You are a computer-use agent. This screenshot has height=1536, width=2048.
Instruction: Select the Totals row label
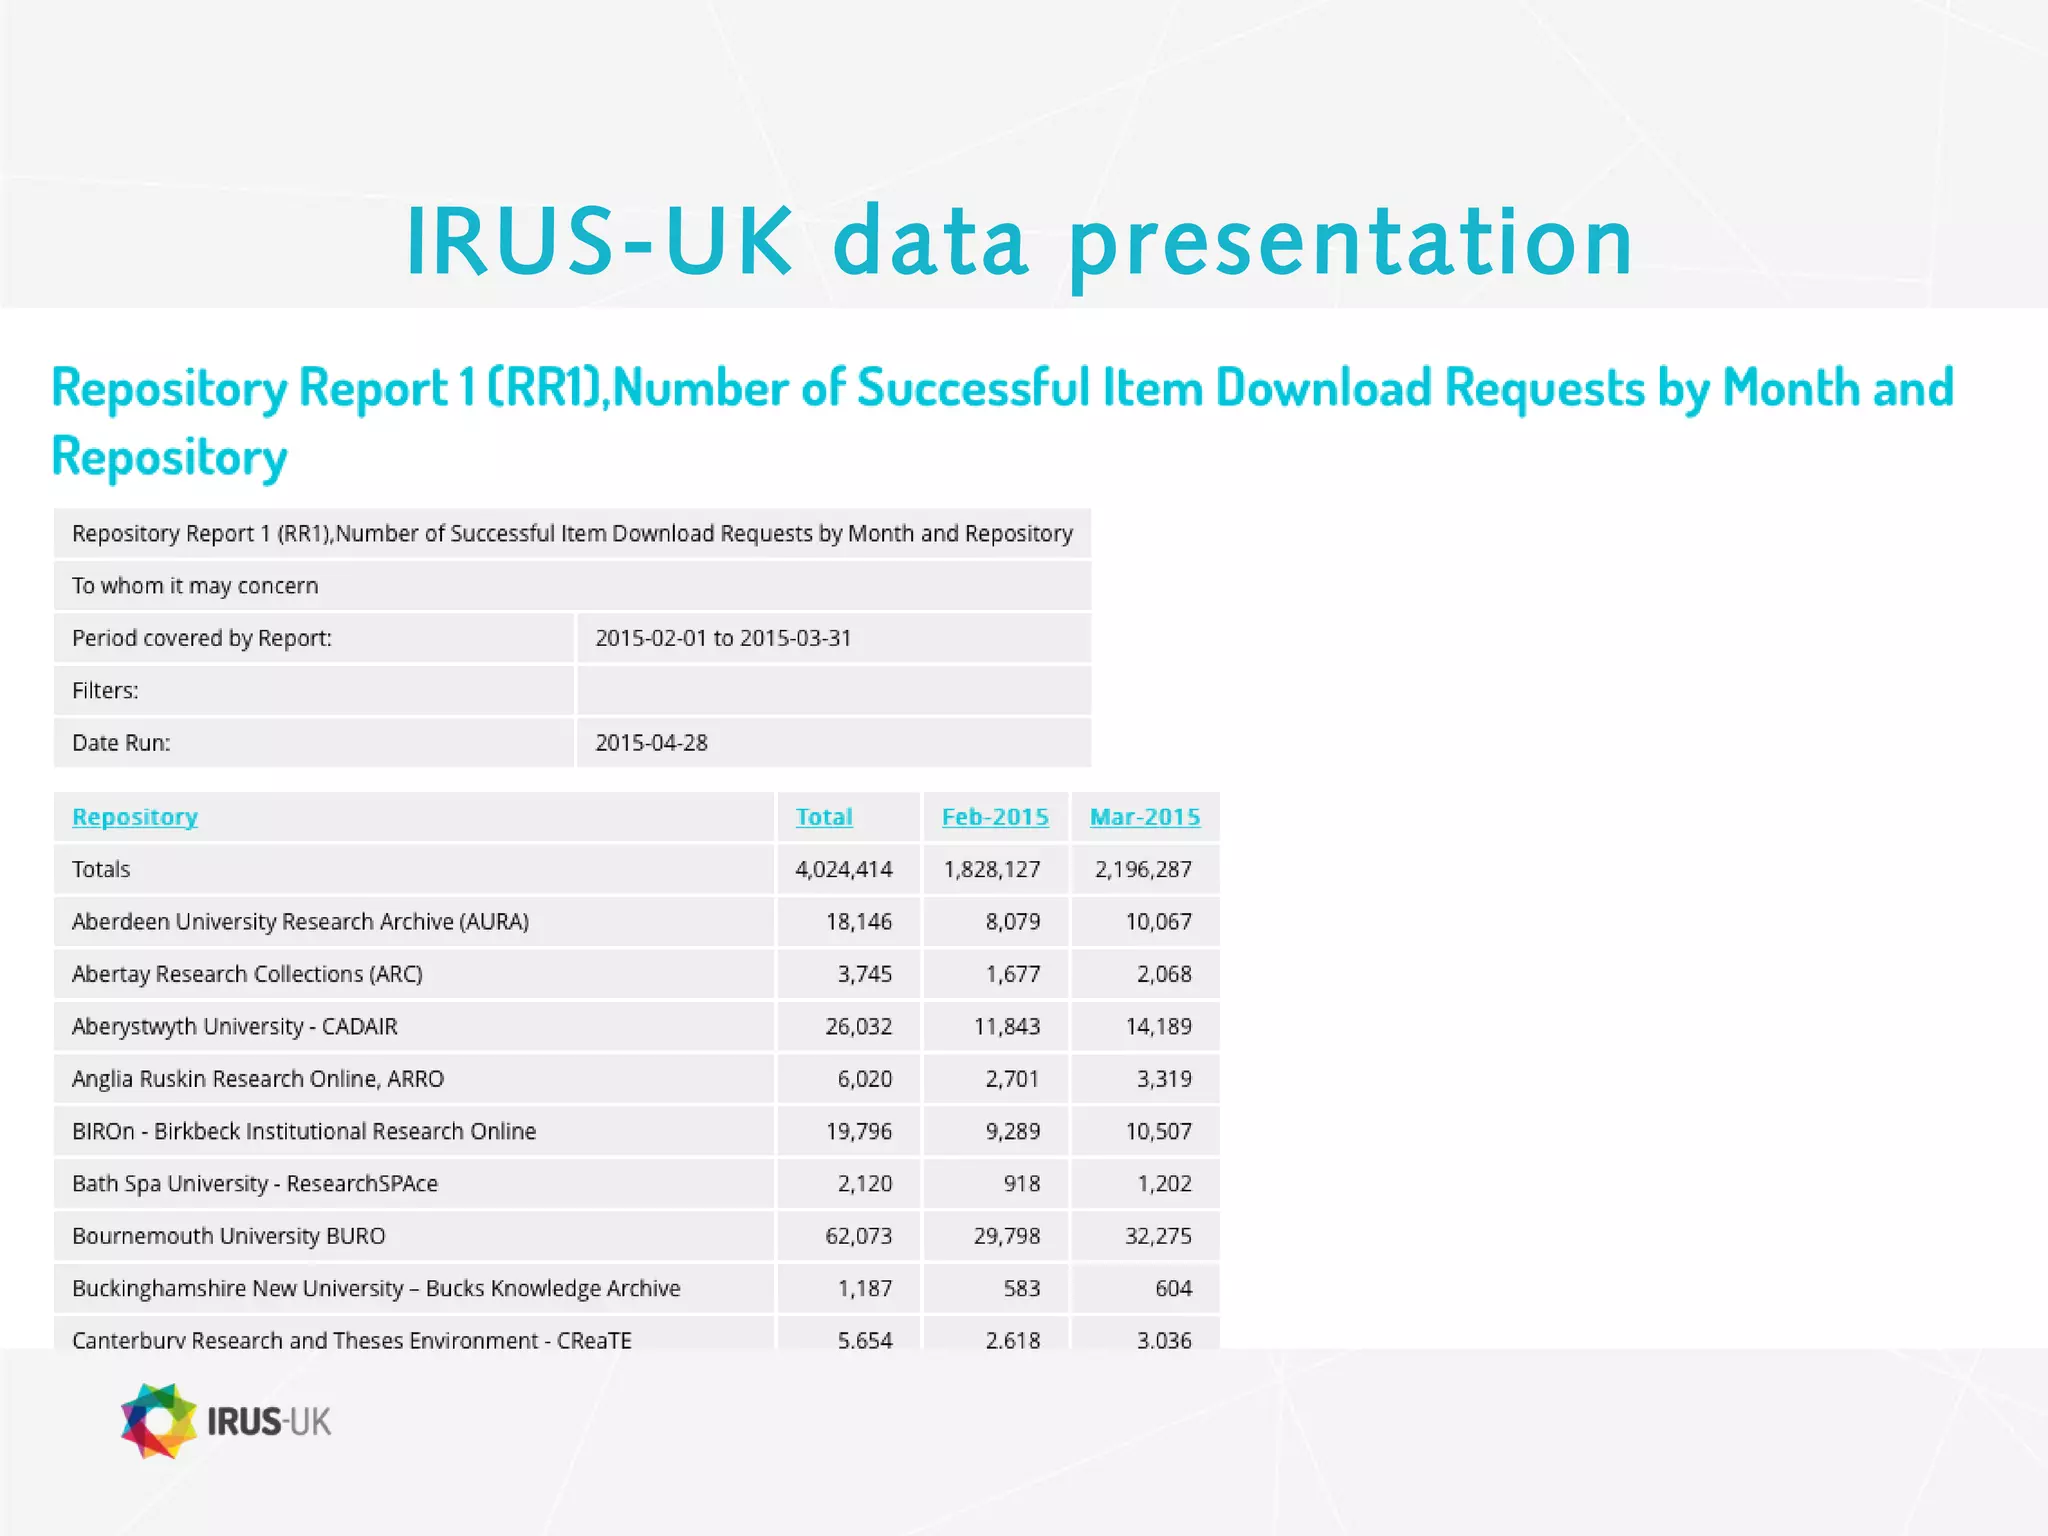click(x=101, y=869)
